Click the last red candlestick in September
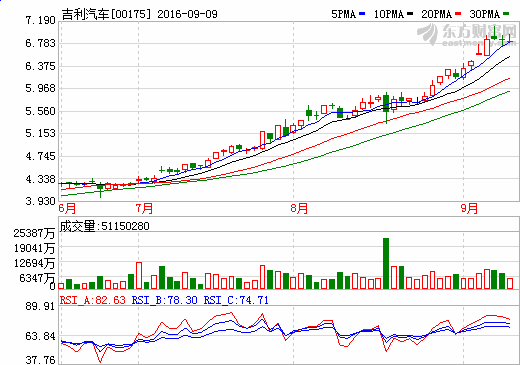The image size is (520, 365). (510, 39)
